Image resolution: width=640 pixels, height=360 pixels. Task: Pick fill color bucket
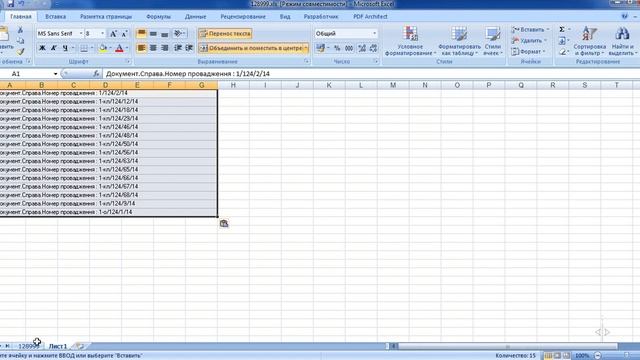point(103,48)
